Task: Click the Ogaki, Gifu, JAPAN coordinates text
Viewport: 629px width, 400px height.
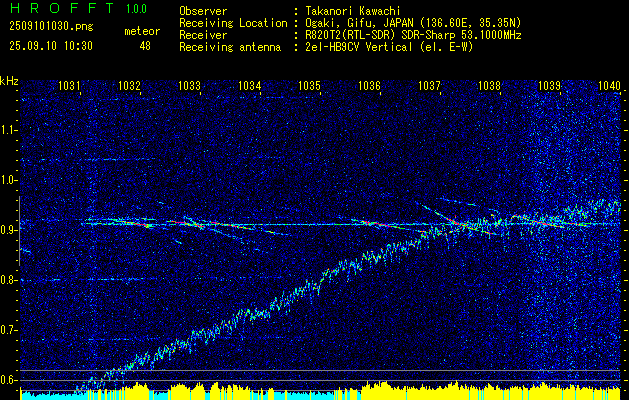Action: pyautogui.click(x=413, y=23)
